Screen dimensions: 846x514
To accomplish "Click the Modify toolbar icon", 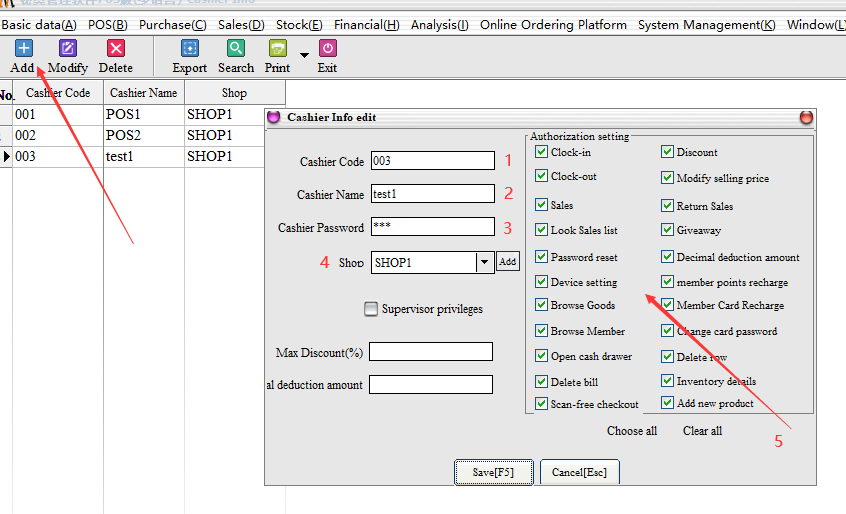I will coord(68,48).
